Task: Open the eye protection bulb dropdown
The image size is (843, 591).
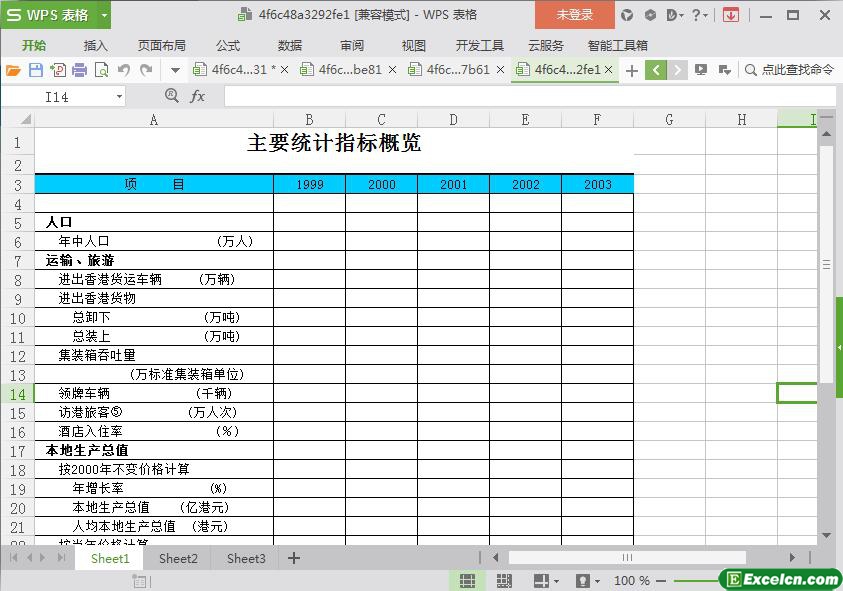Action: coord(588,581)
